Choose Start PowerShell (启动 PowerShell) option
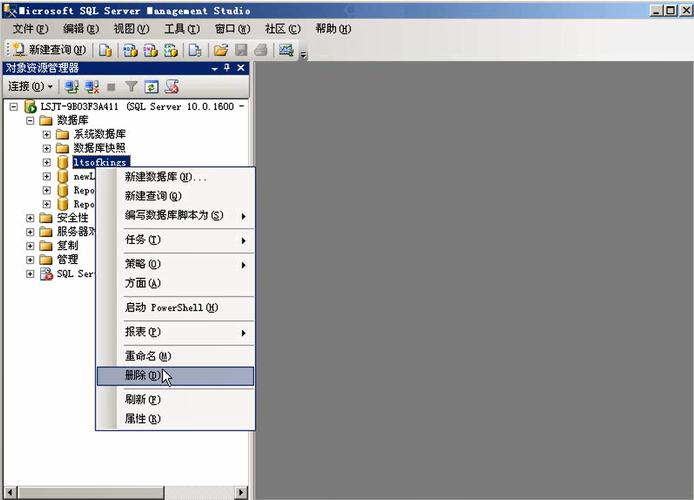The width and height of the screenshot is (694, 500). 176,308
